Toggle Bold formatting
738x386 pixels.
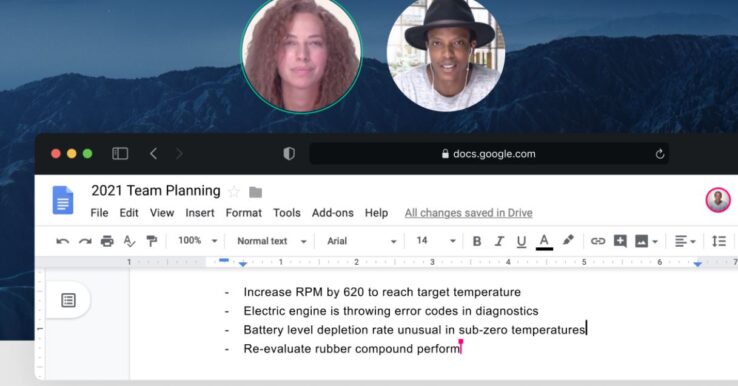pos(477,241)
